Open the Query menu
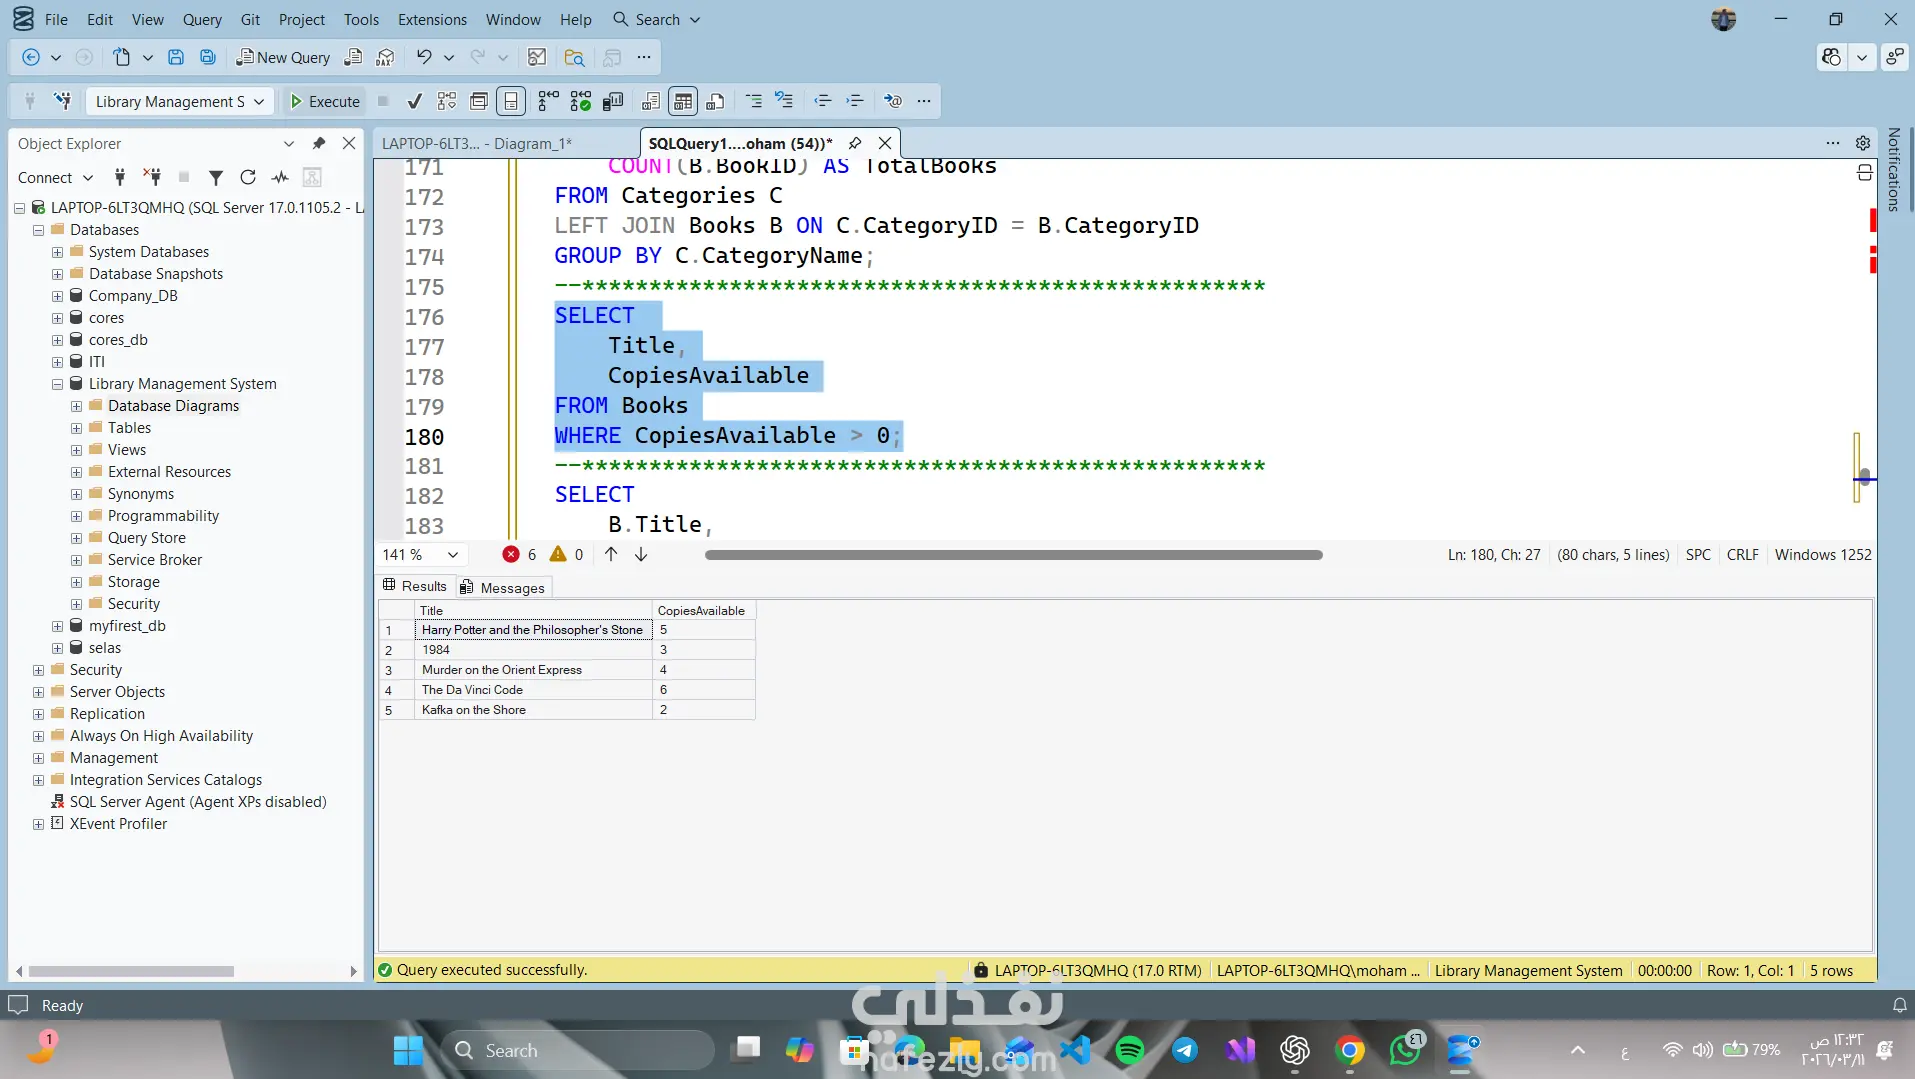This screenshot has height=1079, width=1915. point(202,19)
